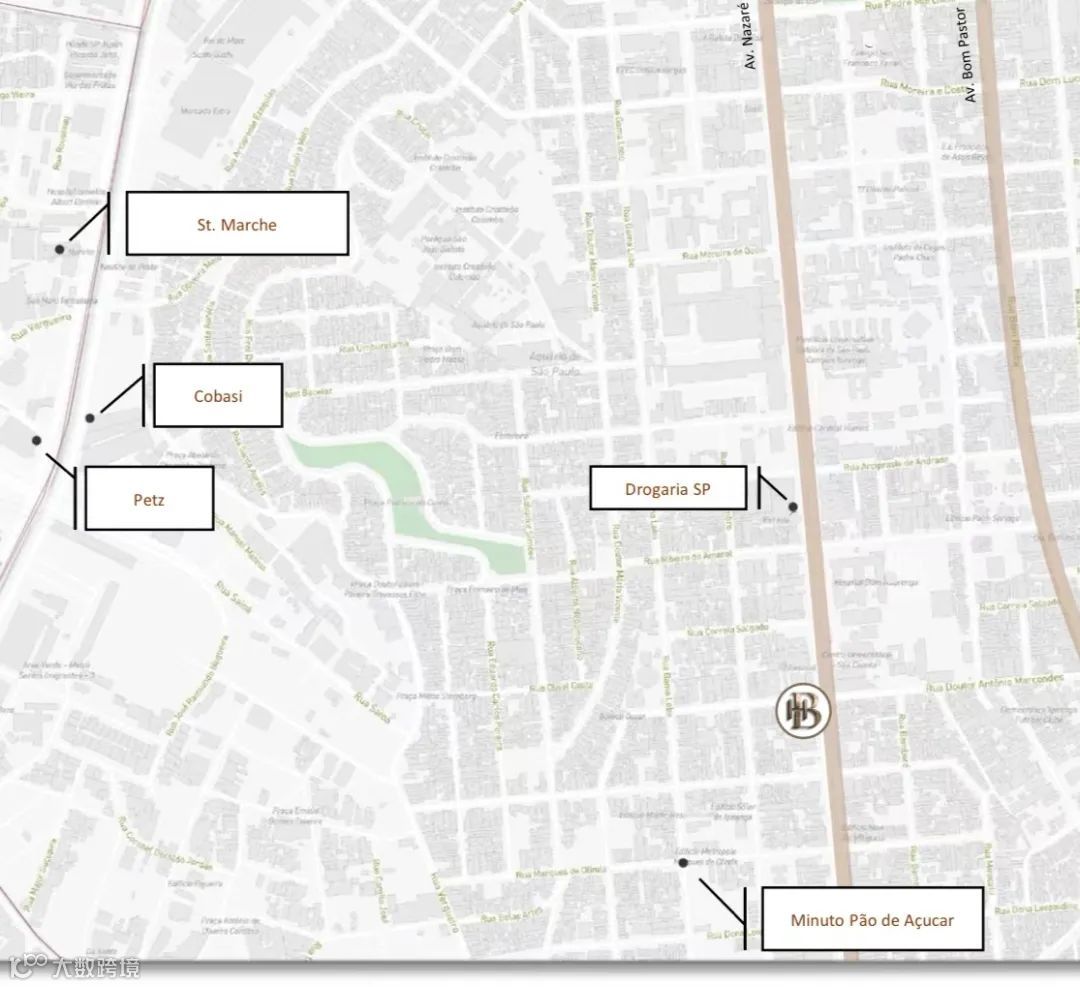Select the Drogaria SP location dot
The width and height of the screenshot is (1080, 987).
793,507
